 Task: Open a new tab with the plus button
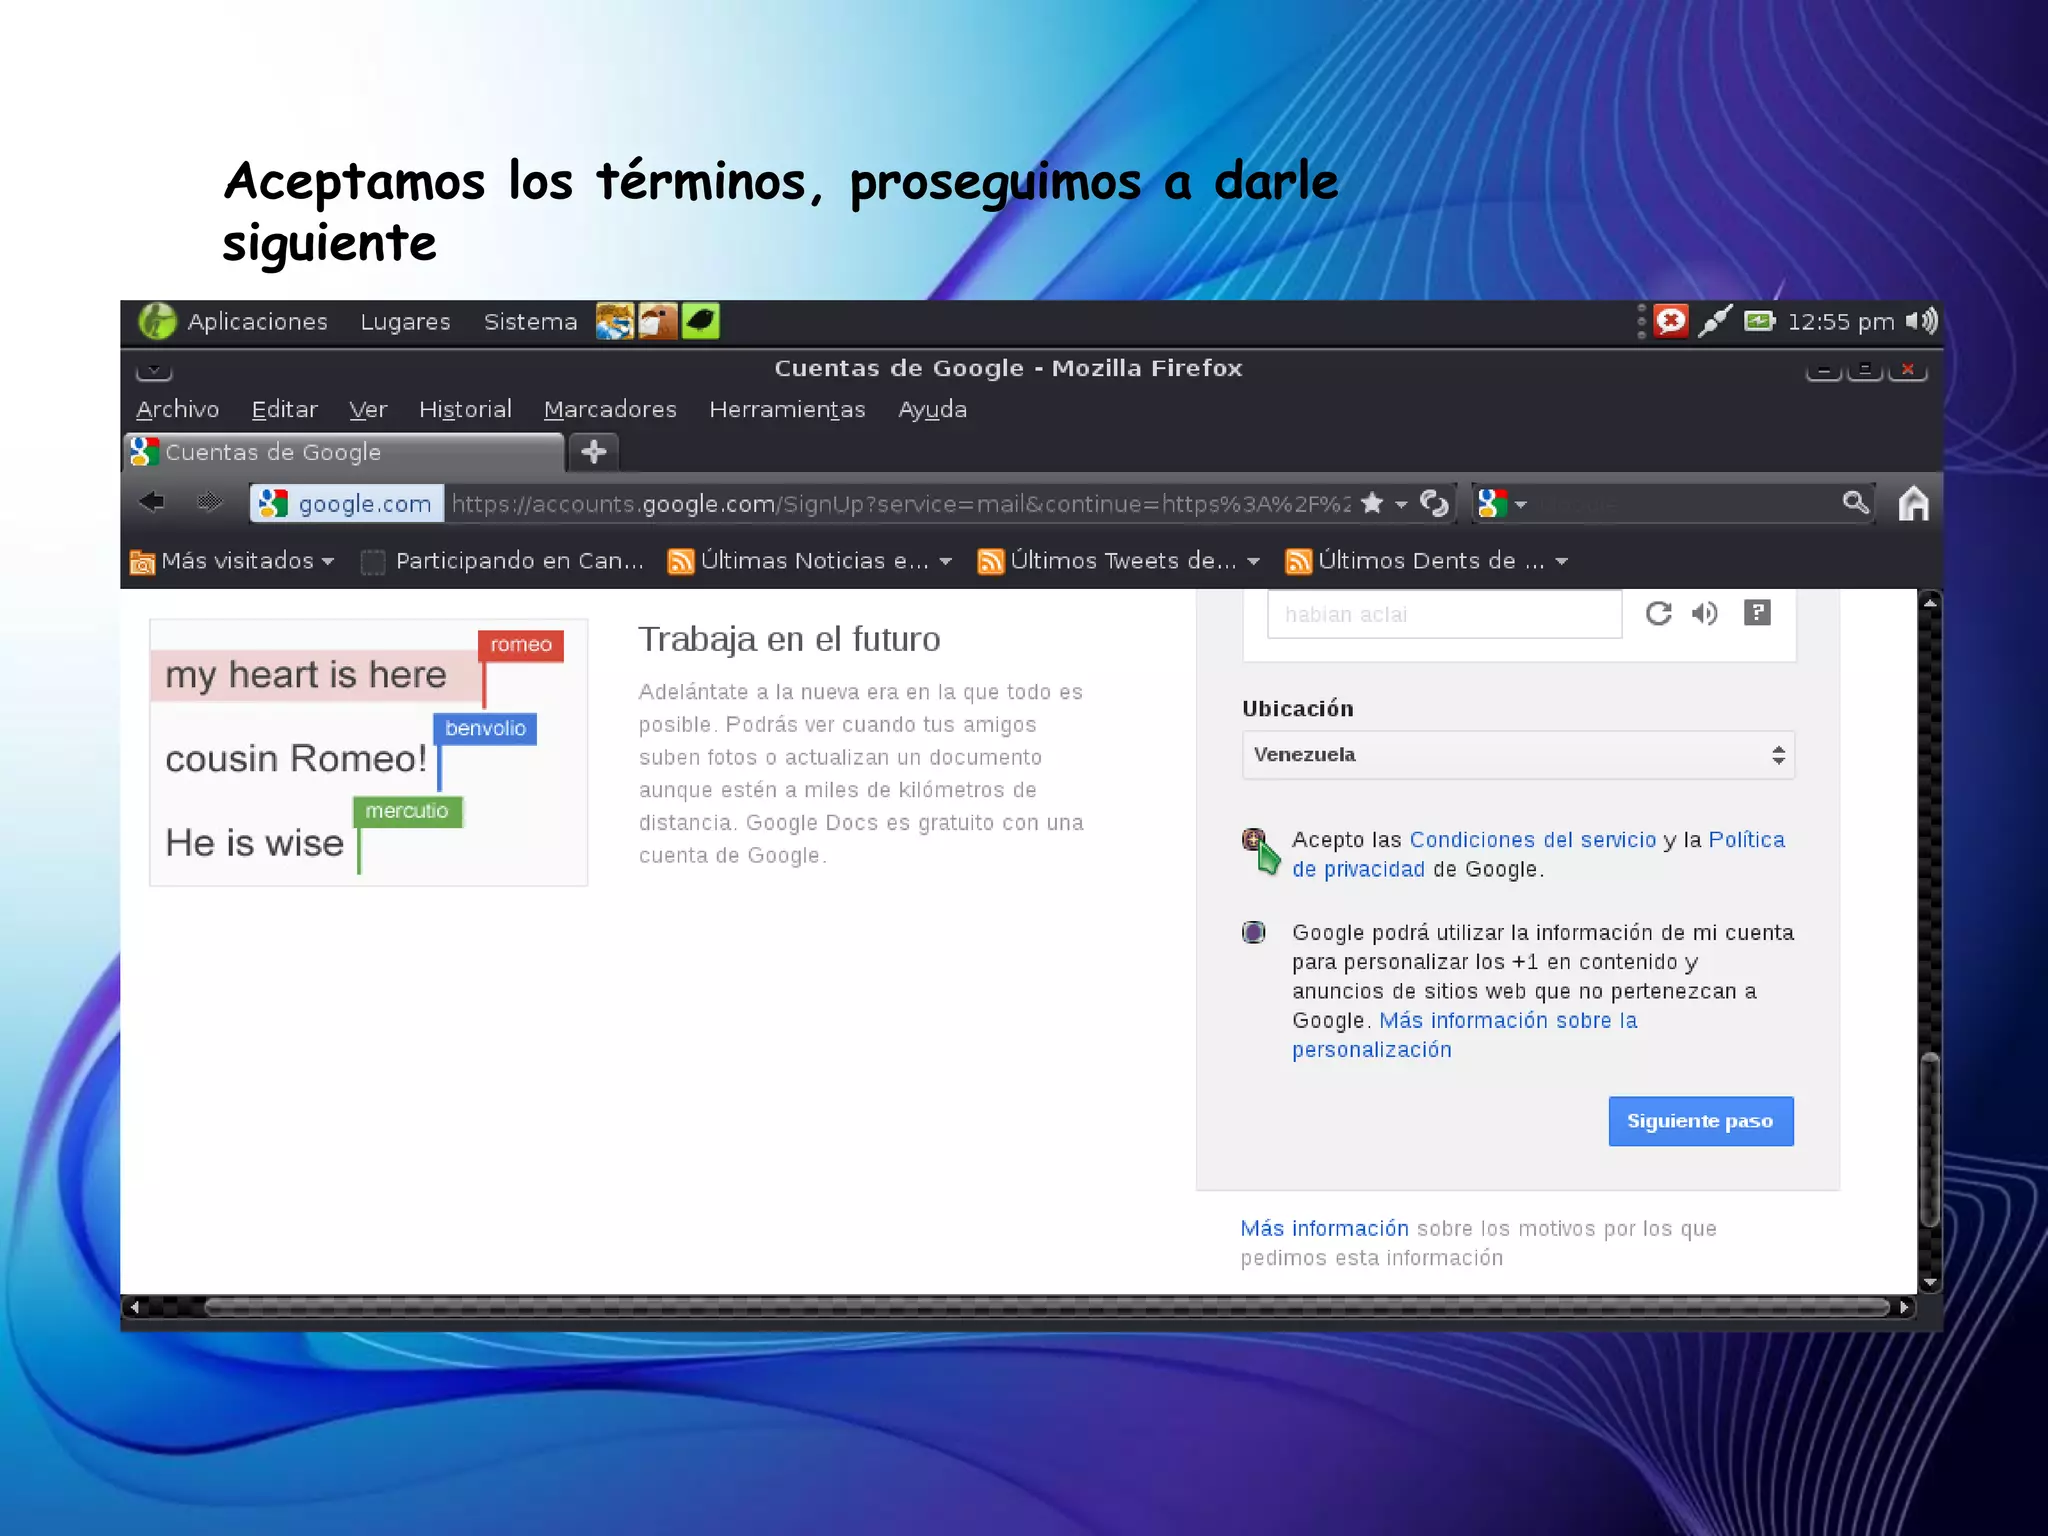pyautogui.click(x=594, y=452)
